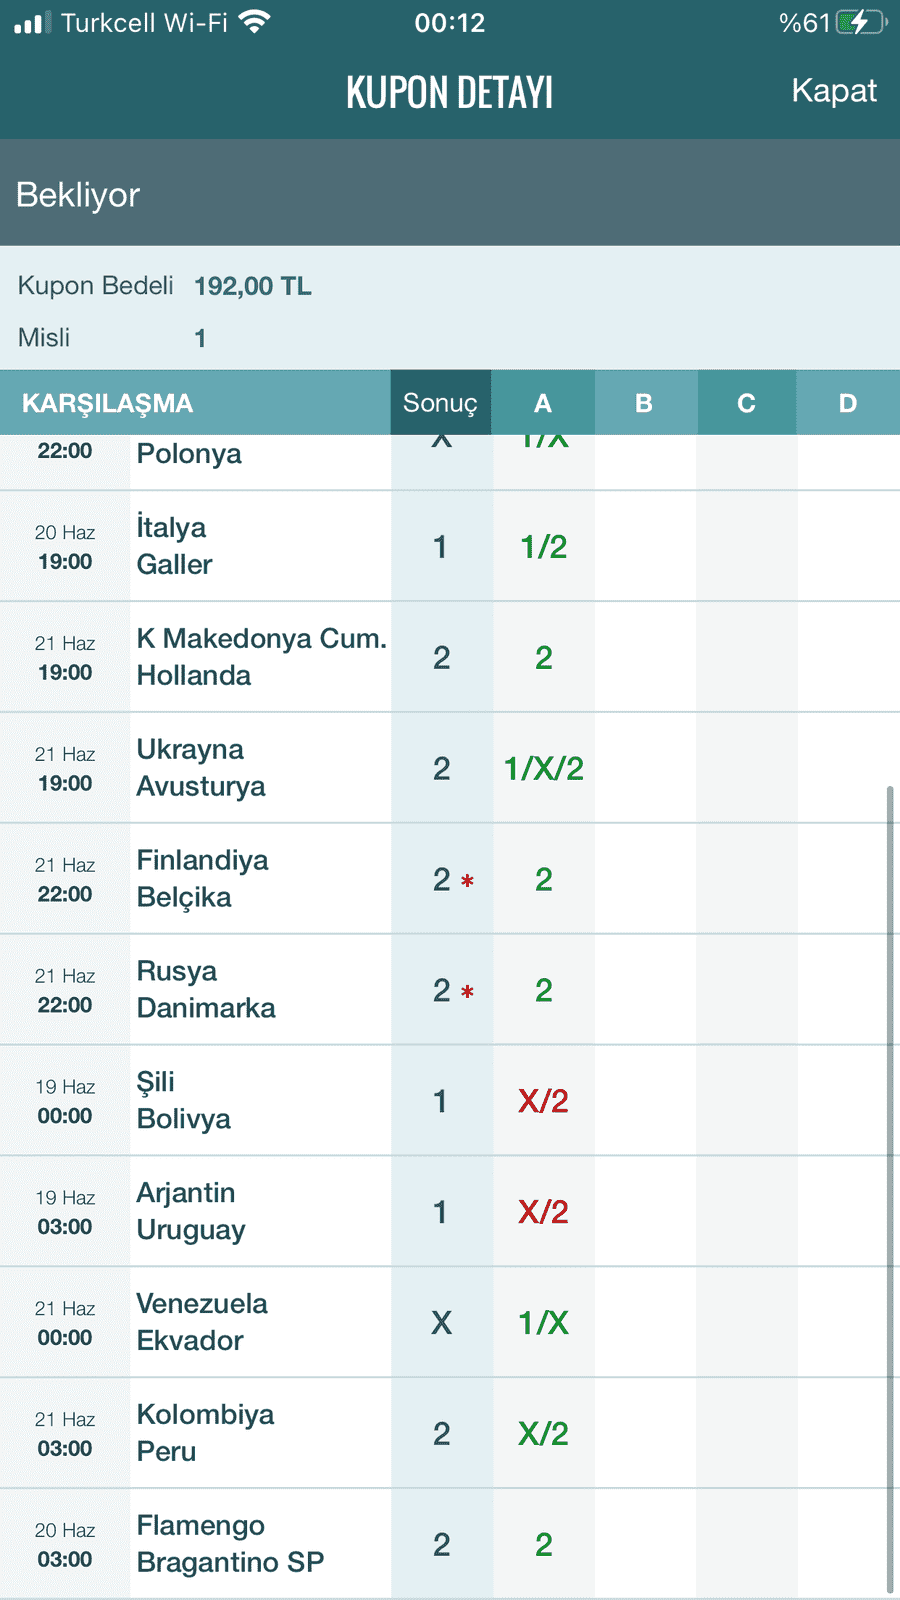Open the K Makedonya Cum. Hollanda match
Screen dimensions: 900x1600
pos(450,657)
